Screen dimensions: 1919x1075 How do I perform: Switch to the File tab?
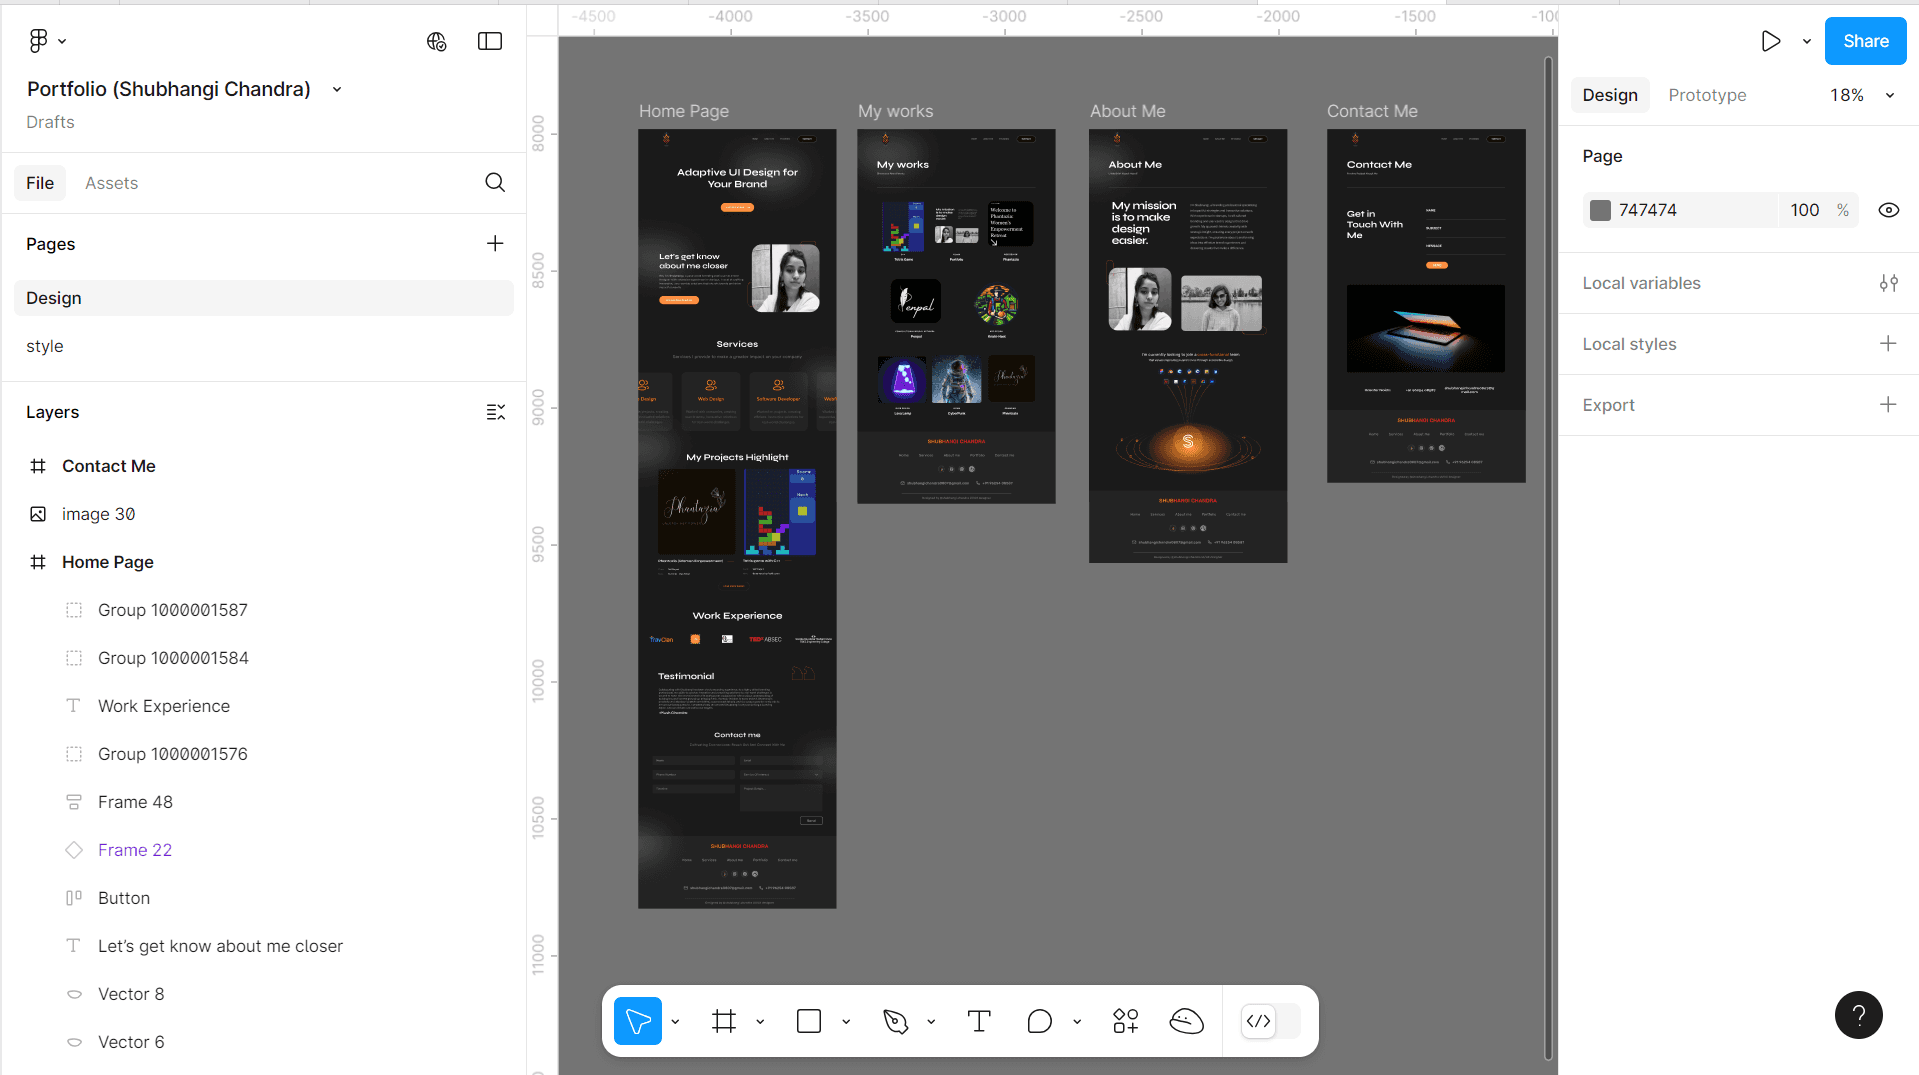pos(40,183)
